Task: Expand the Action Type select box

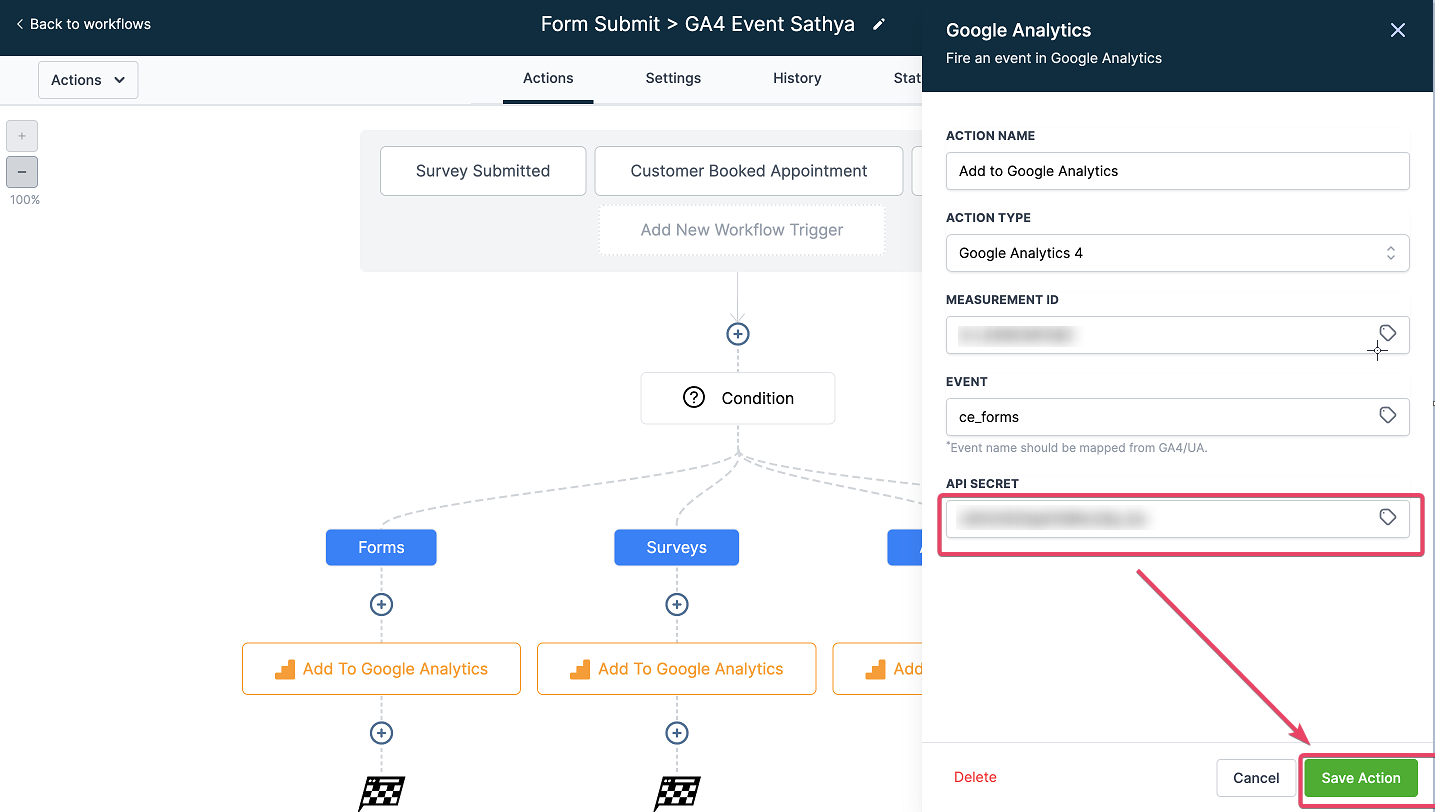Action: [1177, 253]
